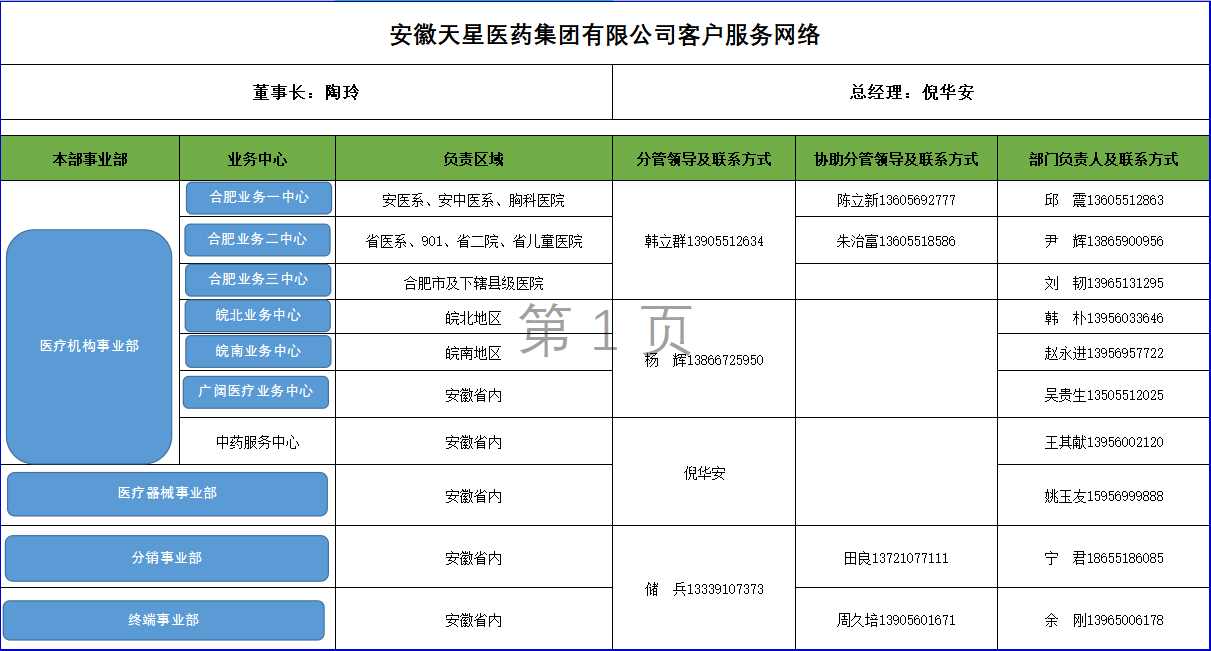This screenshot has width=1211, height=651.
Task: Select the cell 周久培13905601671
Action: 896,620
